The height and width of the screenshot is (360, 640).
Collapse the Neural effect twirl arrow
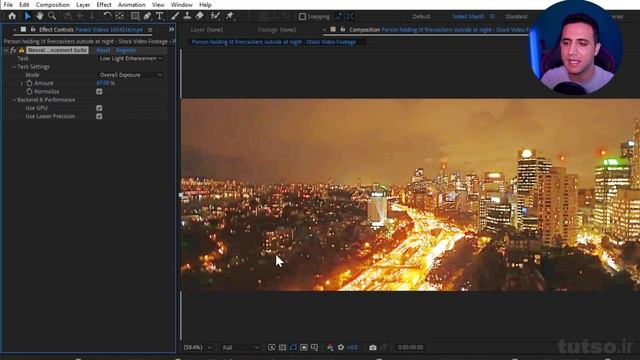(6, 50)
